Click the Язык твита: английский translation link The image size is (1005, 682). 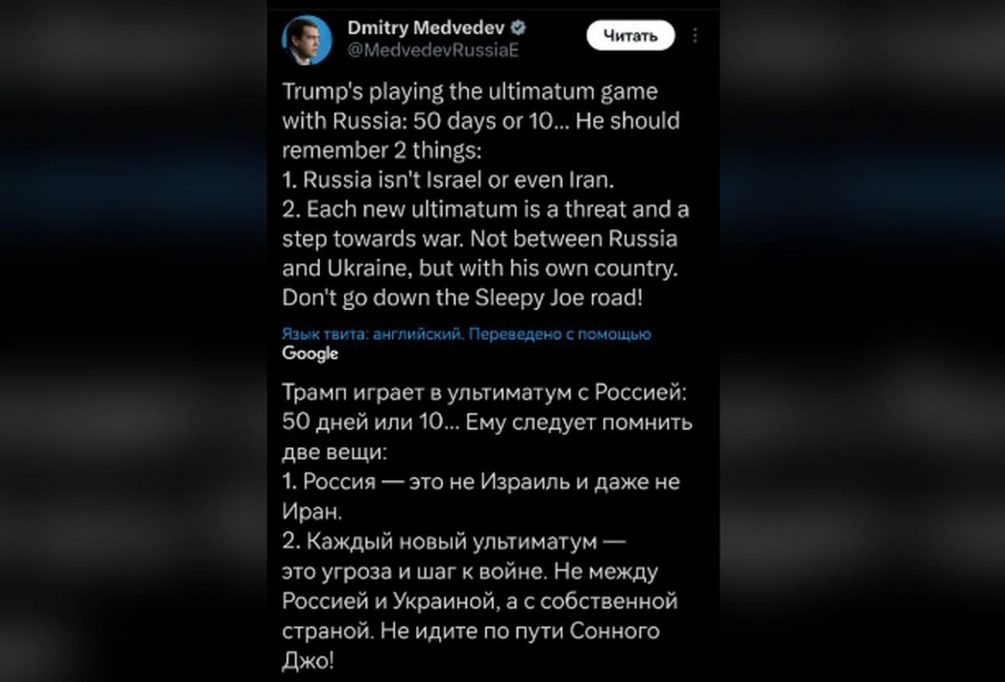373,334
